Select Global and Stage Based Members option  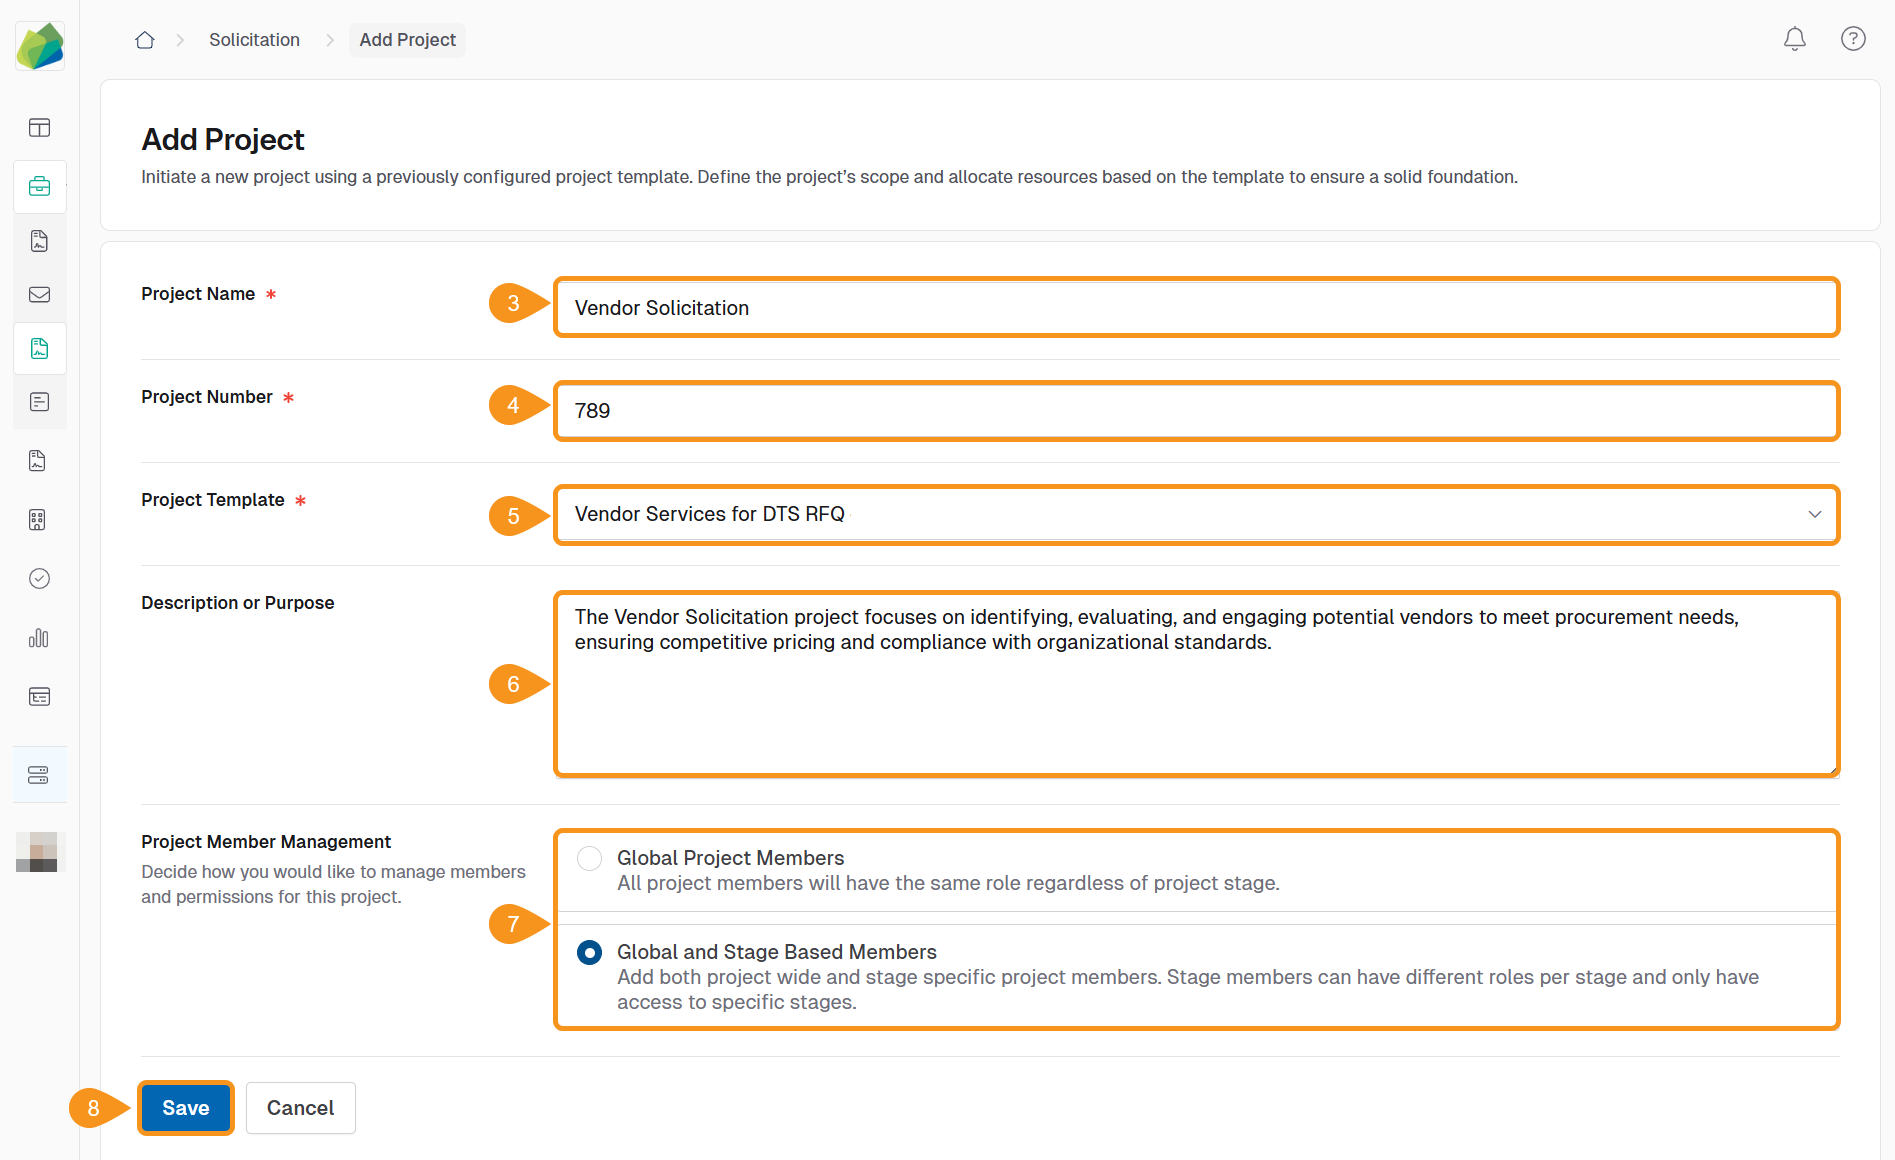[x=589, y=953]
